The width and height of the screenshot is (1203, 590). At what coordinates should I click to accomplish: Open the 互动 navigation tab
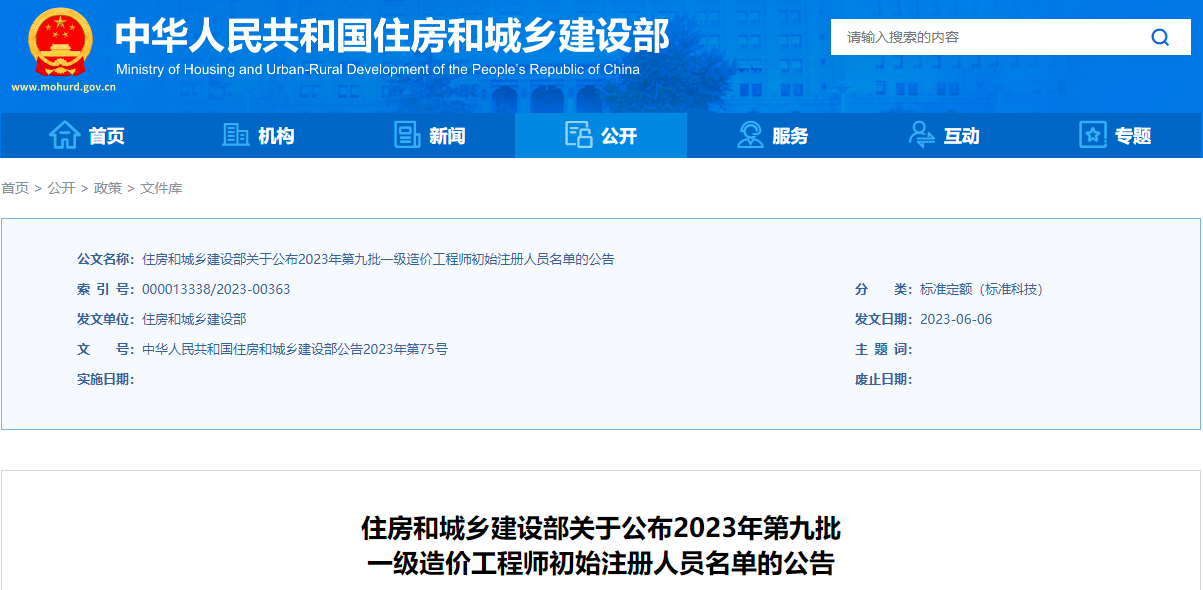click(x=944, y=135)
